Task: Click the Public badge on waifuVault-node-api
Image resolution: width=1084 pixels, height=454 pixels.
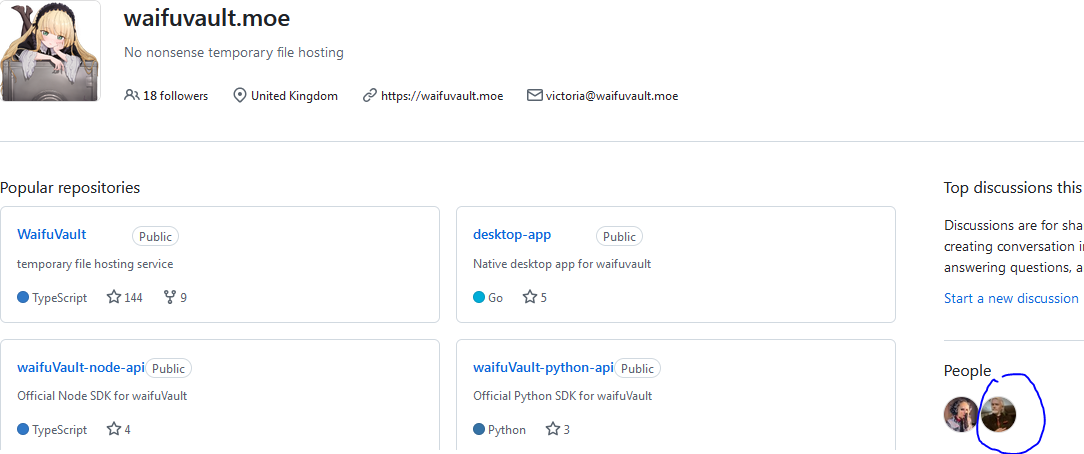Action: 169,369
